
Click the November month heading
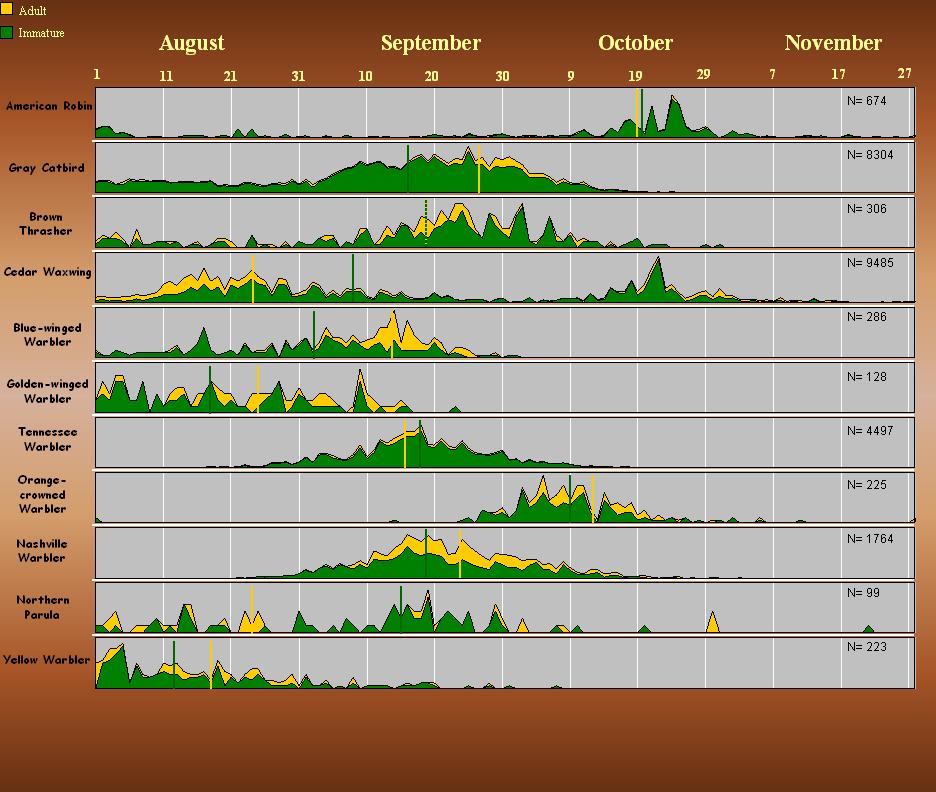coord(833,43)
